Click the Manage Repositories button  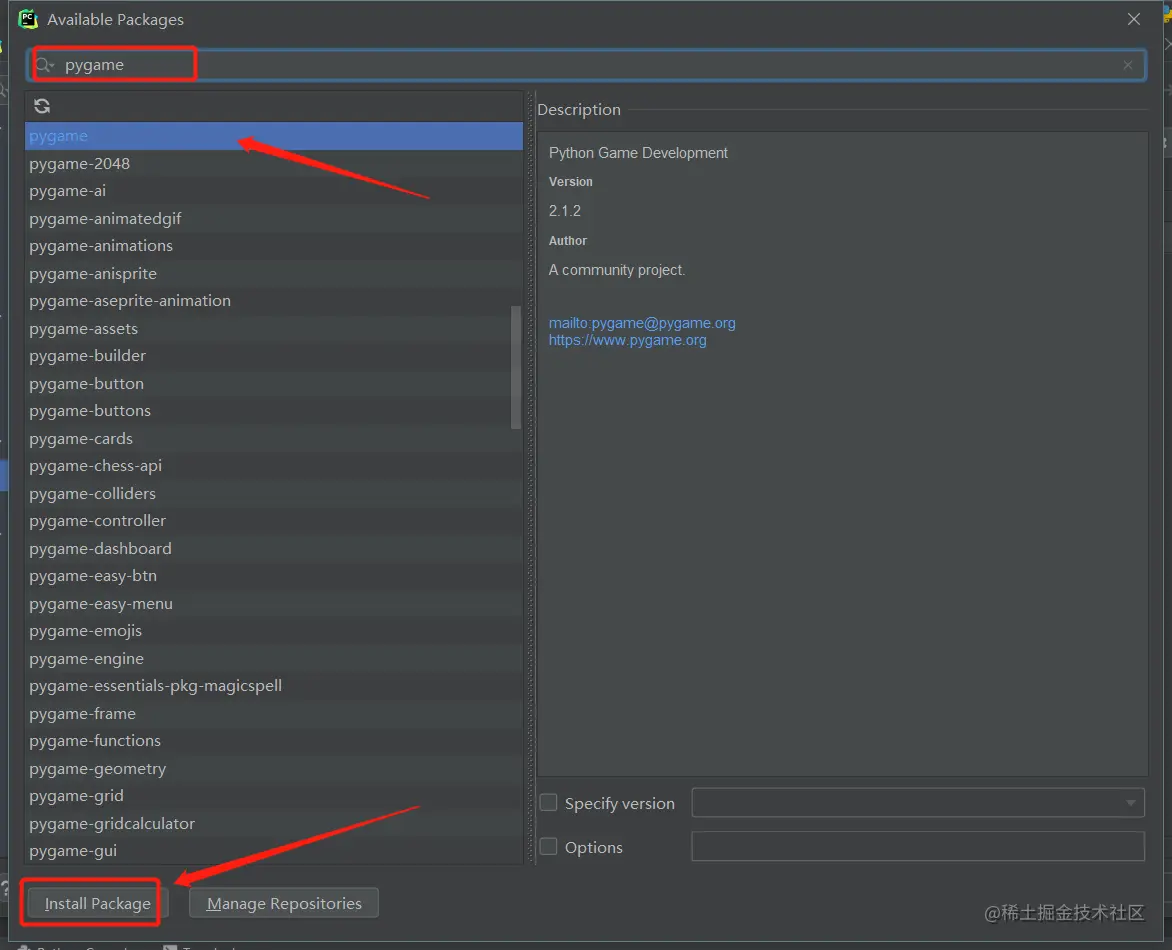click(x=284, y=903)
